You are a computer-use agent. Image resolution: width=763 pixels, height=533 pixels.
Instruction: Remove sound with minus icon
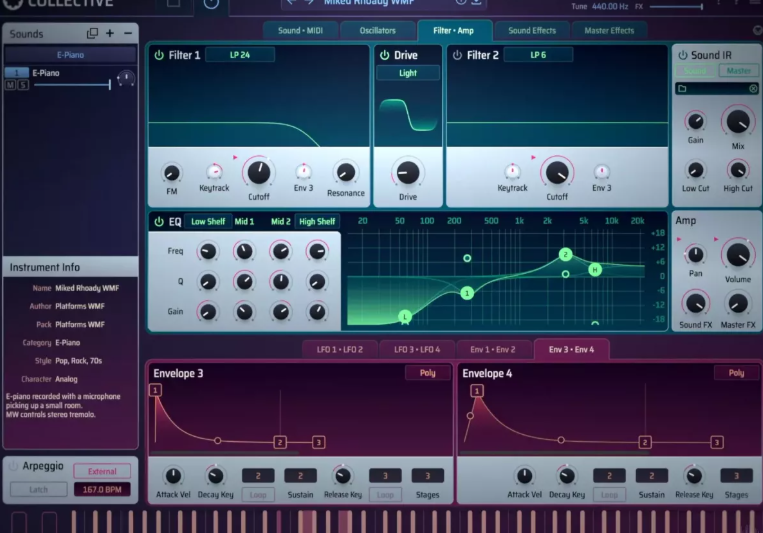coord(128,33)
